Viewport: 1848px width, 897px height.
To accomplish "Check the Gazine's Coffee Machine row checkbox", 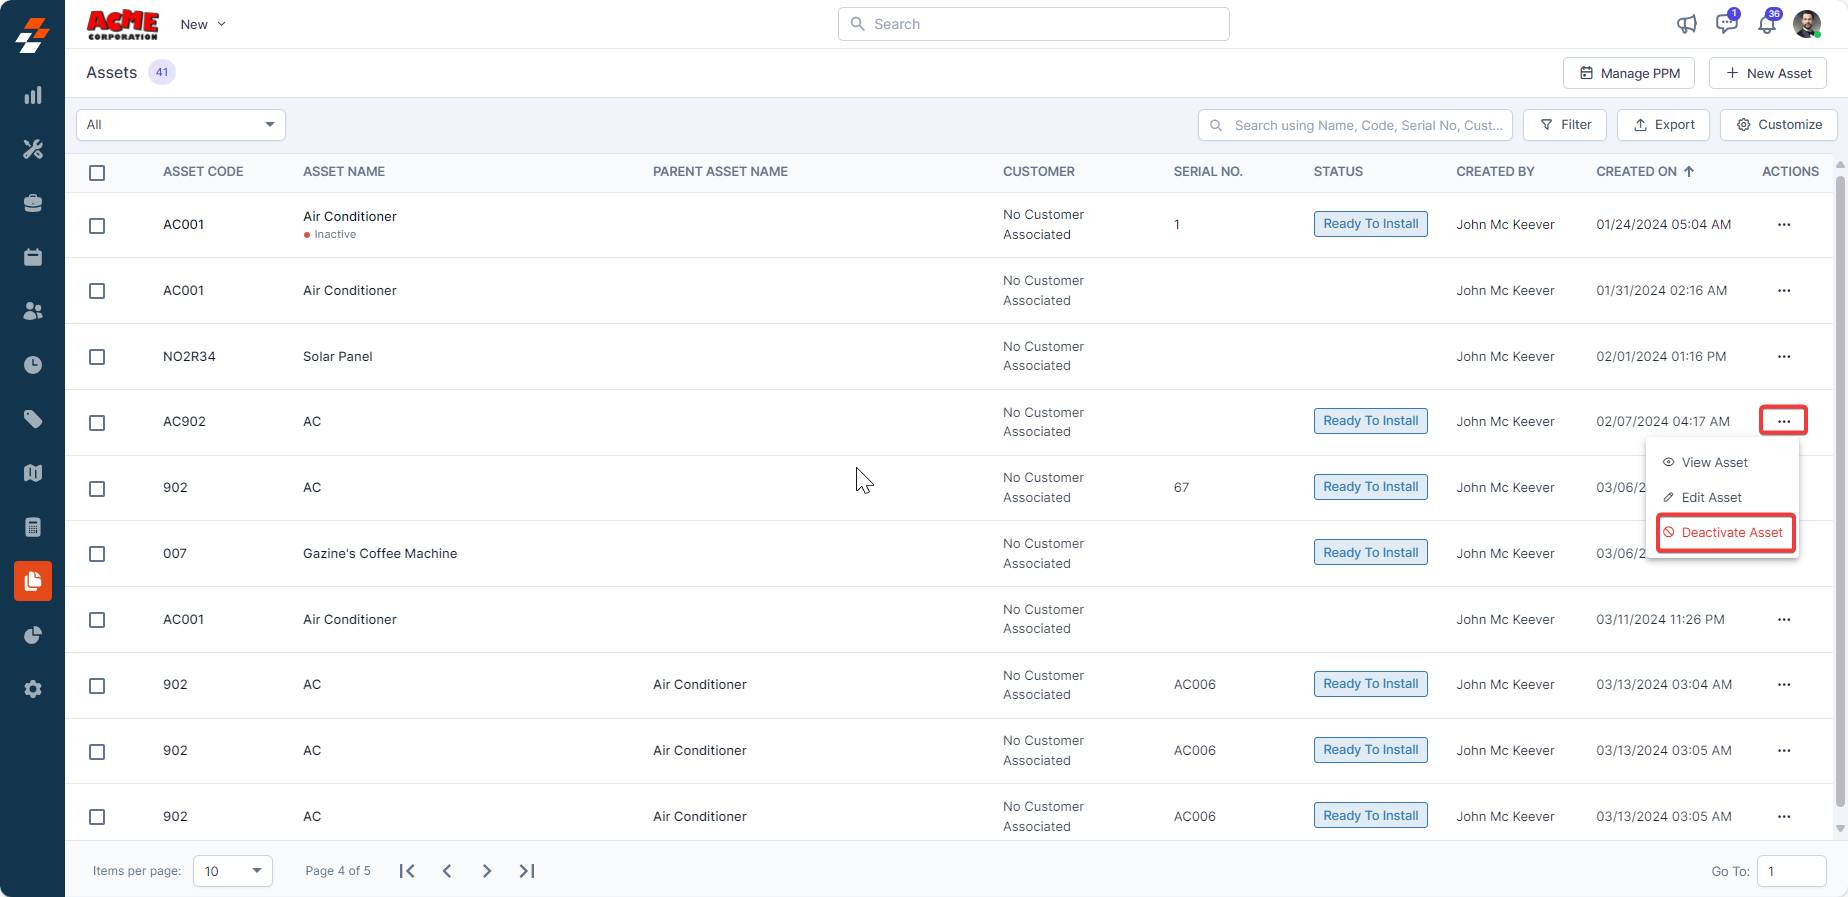I will click(x=97, y=554).
